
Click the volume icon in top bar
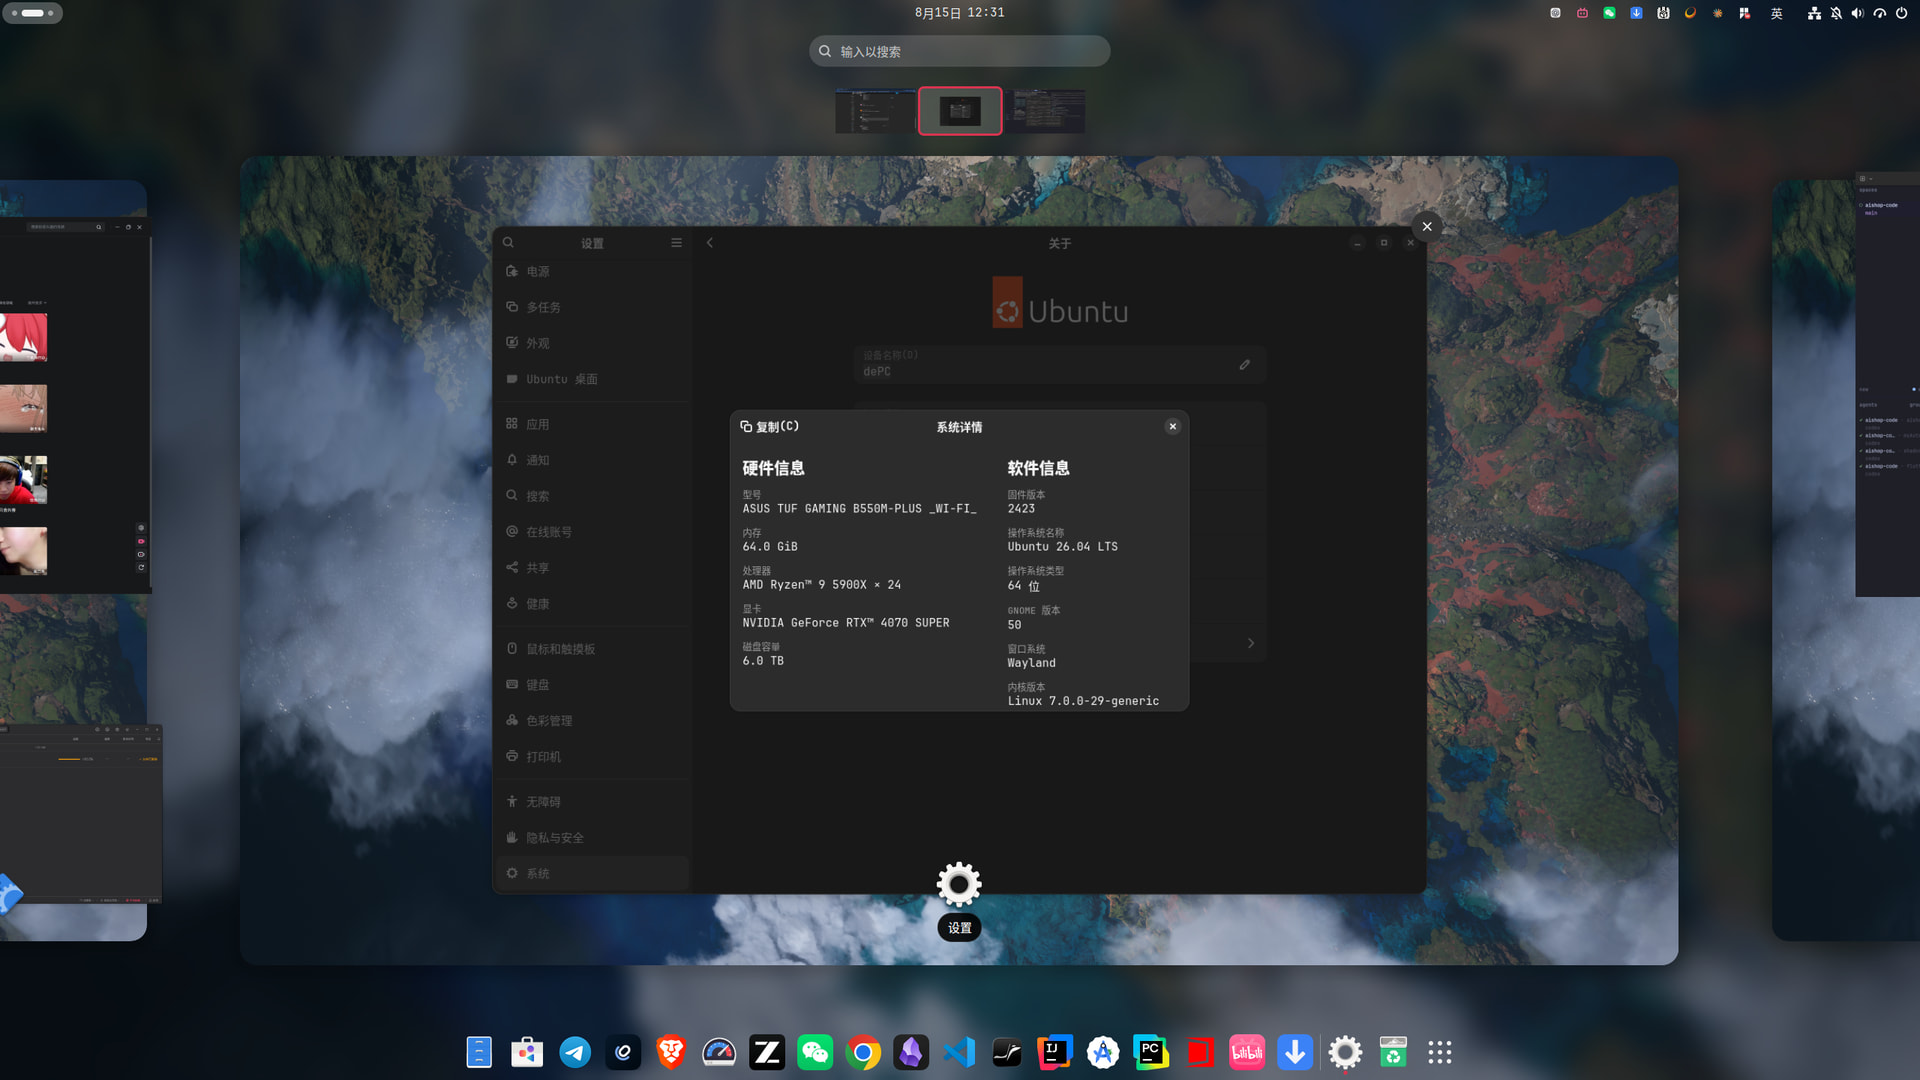(1857, 13)
